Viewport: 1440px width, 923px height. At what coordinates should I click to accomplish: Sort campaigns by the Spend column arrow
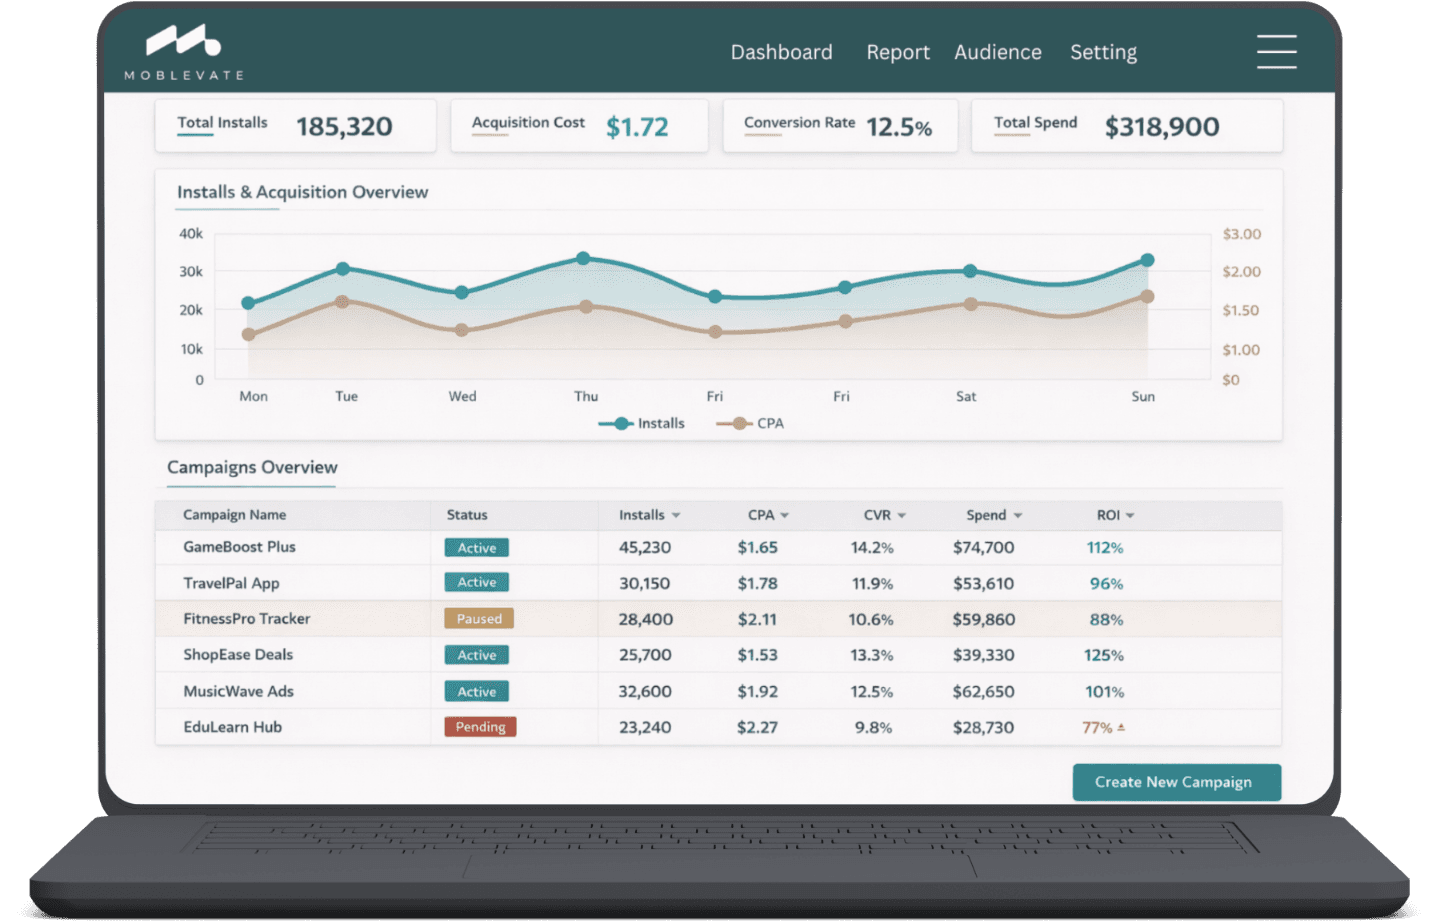(x=1017, y=515)
